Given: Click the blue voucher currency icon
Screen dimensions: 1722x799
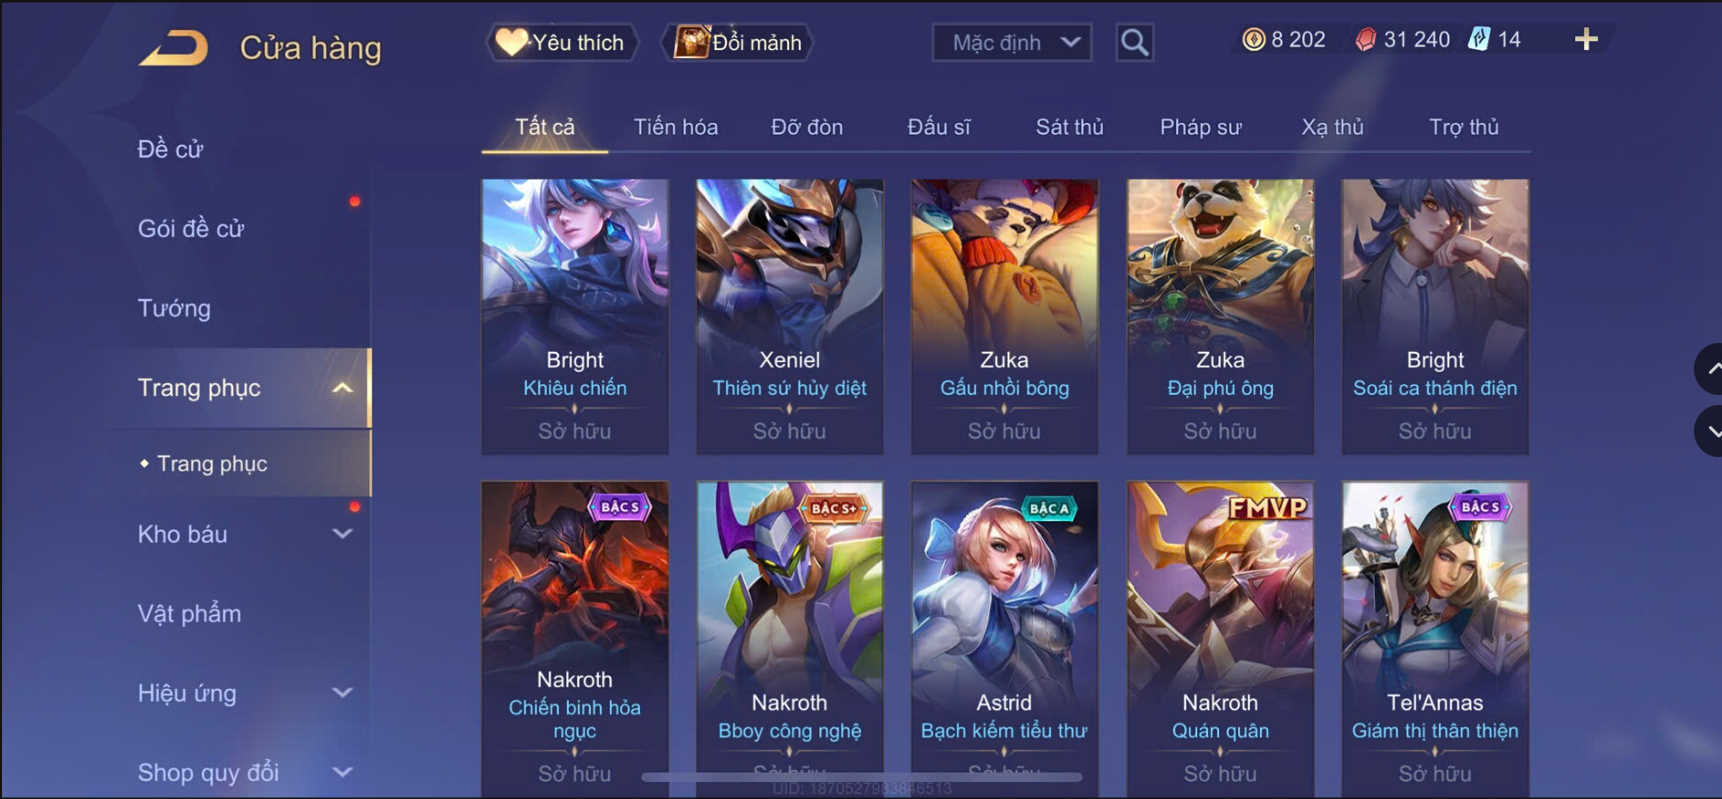Looking at the screenshot, I should (1479, 40).
